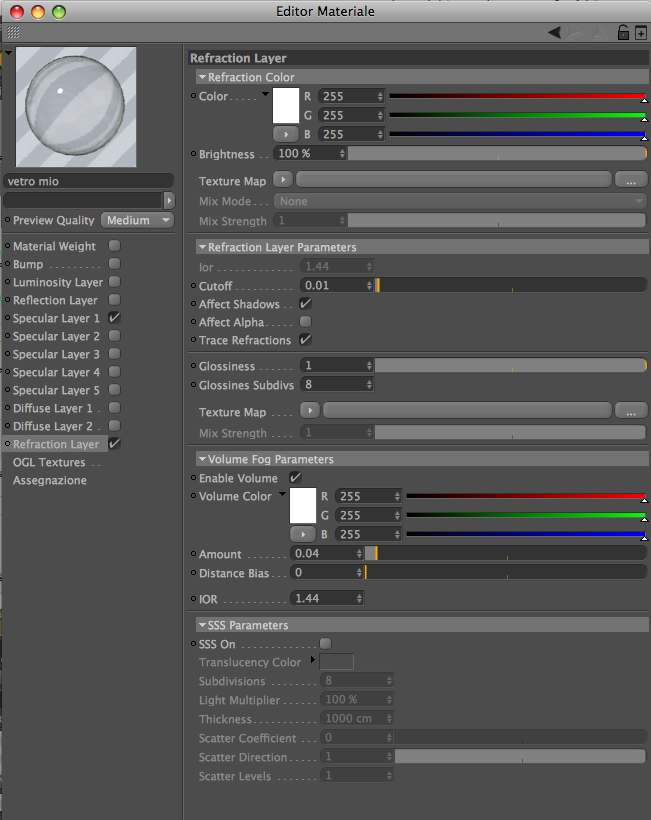The height and width of the screenshot is (820, 651).
Task: Enable Diffuse Layer 1 checkbox
Action: [114, 407]
